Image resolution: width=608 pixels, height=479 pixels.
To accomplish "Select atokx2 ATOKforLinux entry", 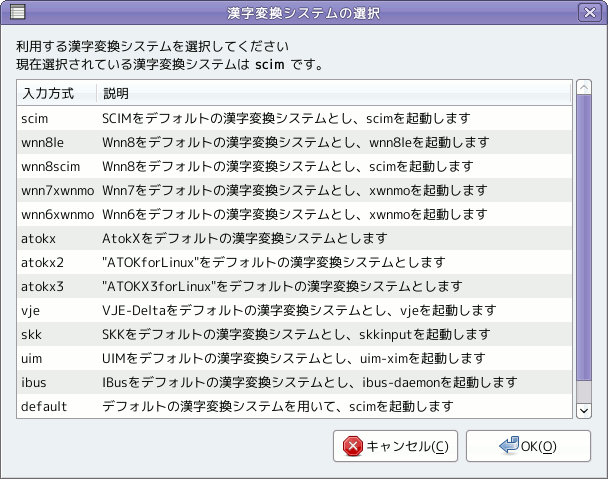I will coord(294,262).
